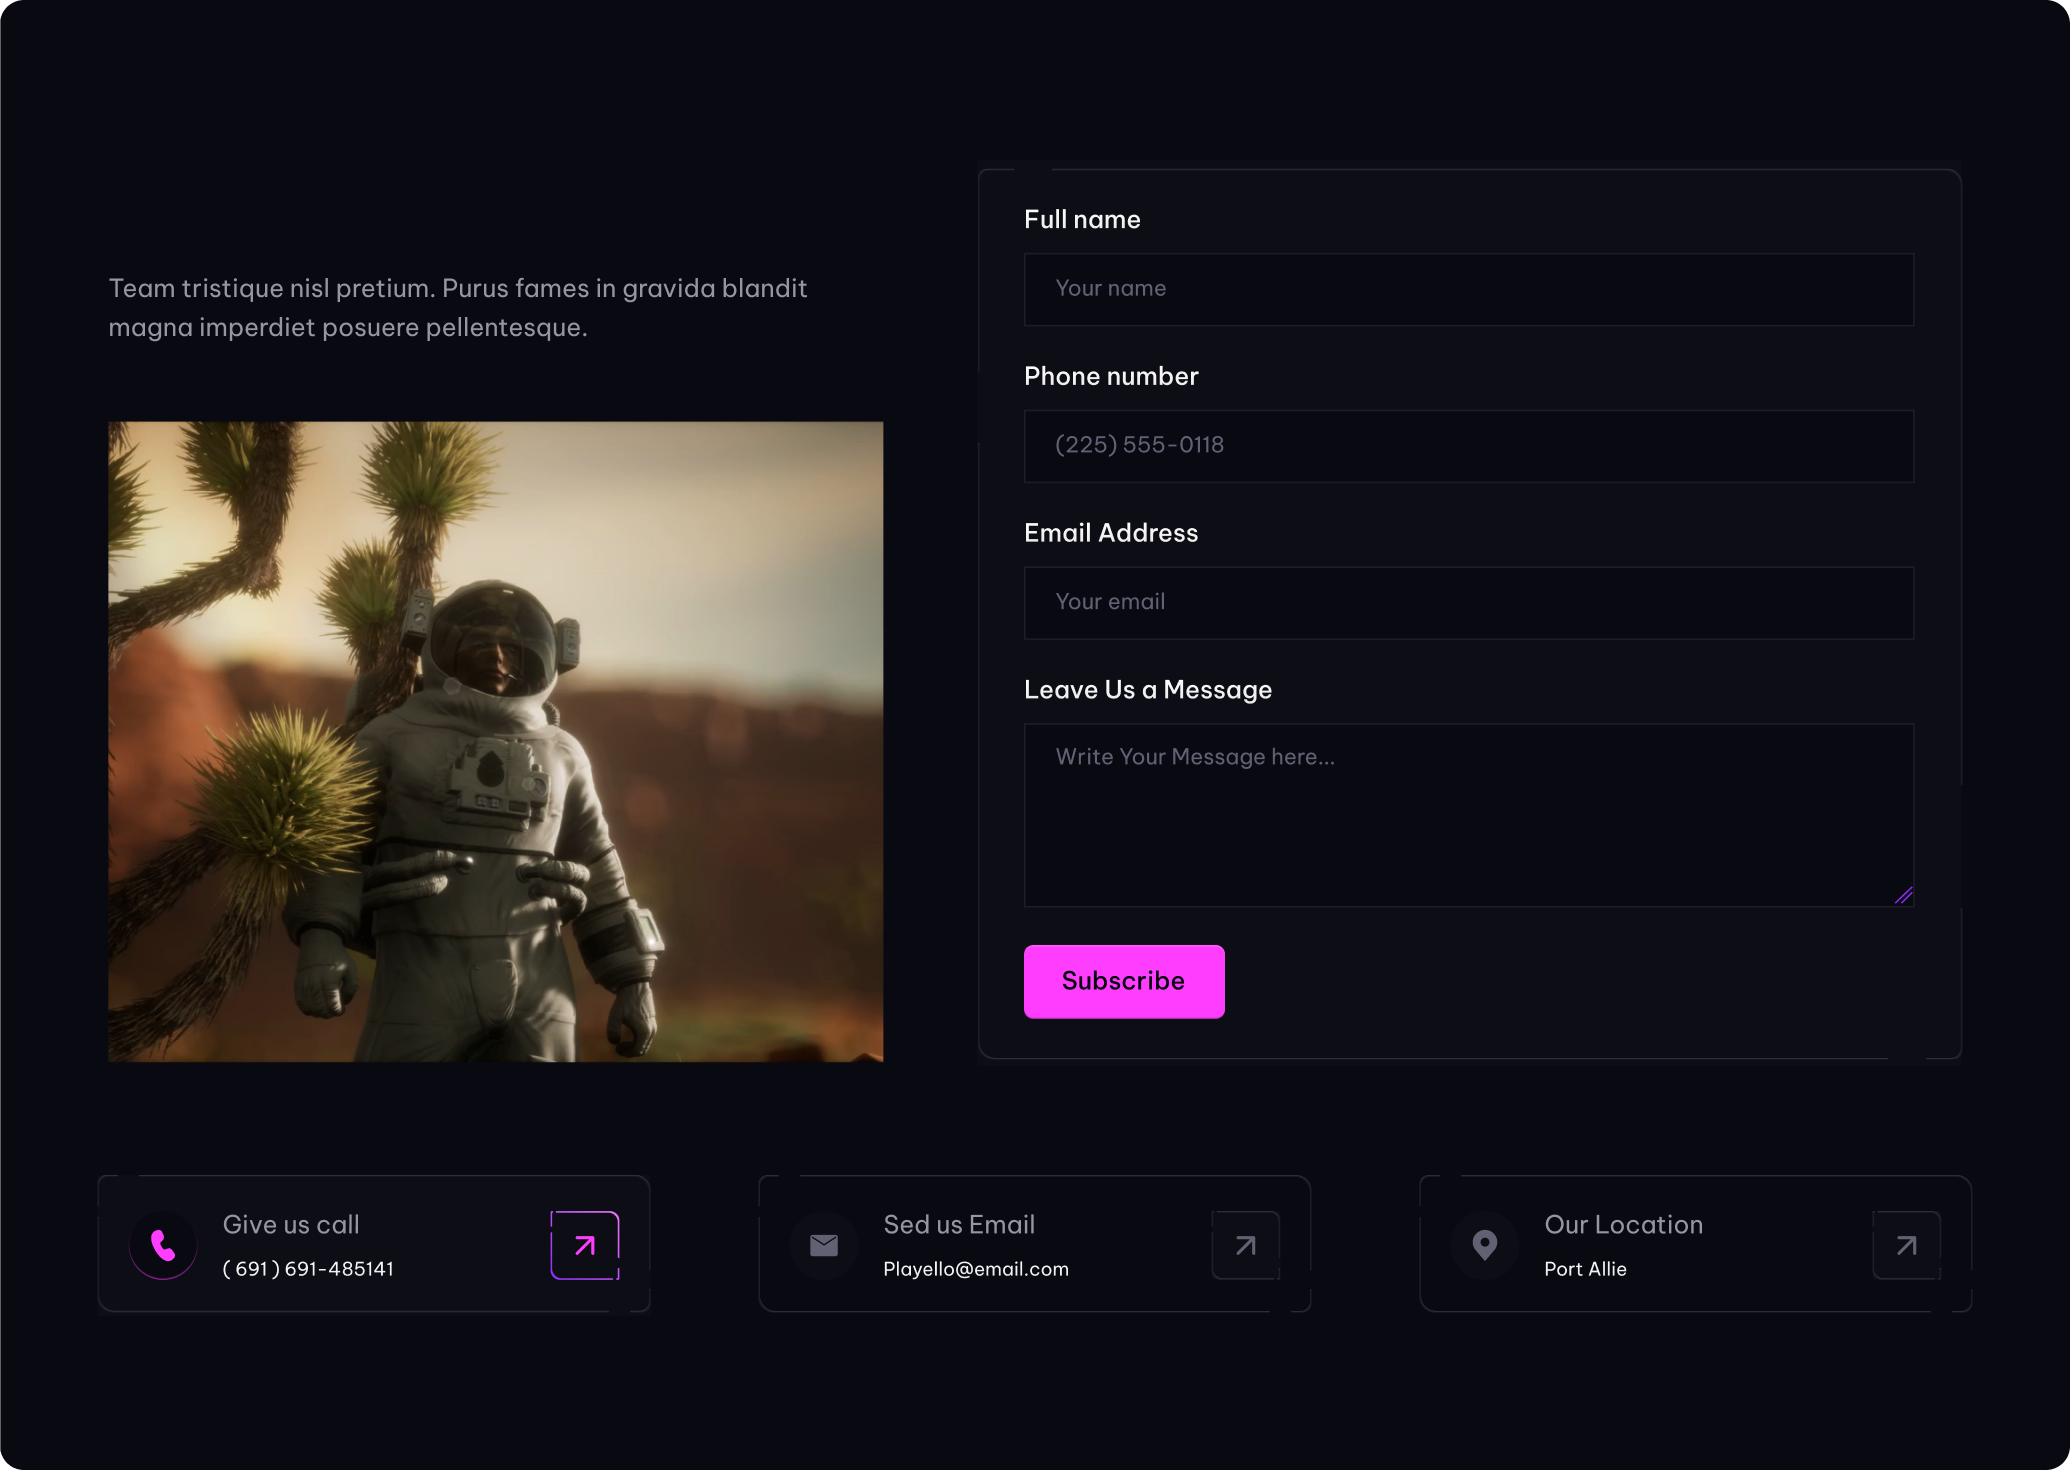This screenshot has width=2070, height=1470.
Task: Click the location pin icon
Action: (x=1485, y=1245)
